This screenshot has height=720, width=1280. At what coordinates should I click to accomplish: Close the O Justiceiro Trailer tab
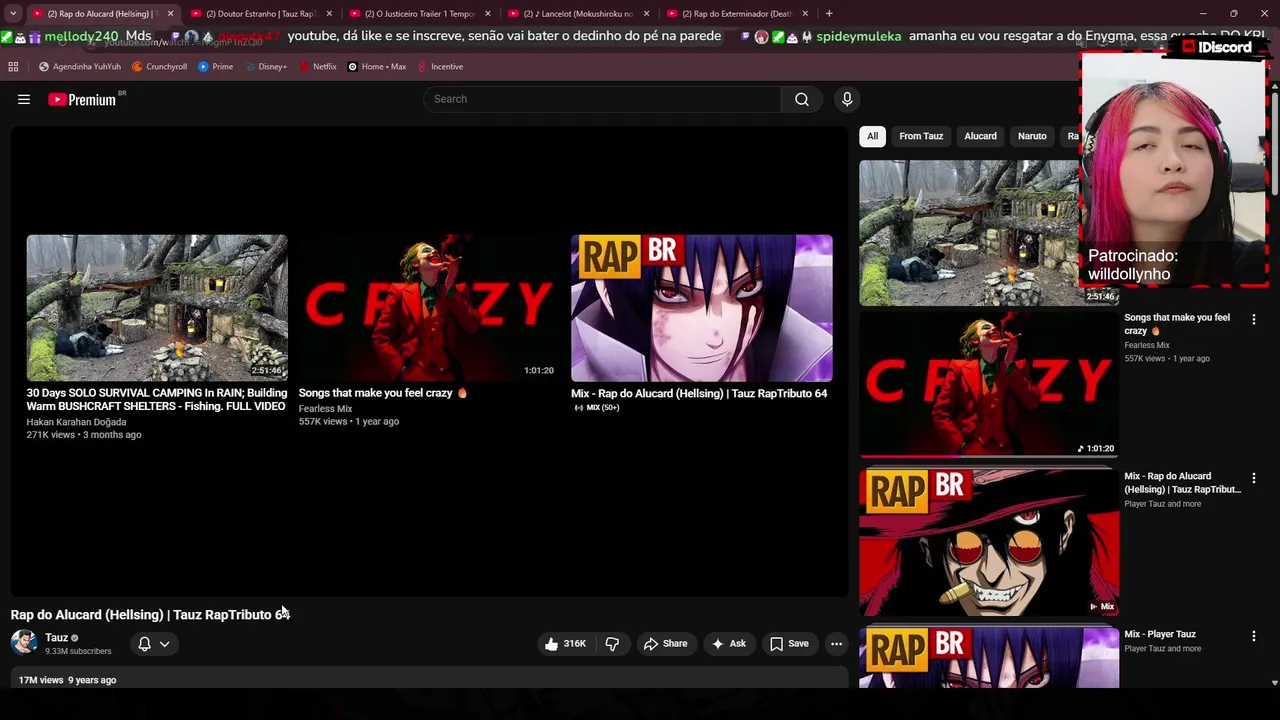[x=487, y=14]
